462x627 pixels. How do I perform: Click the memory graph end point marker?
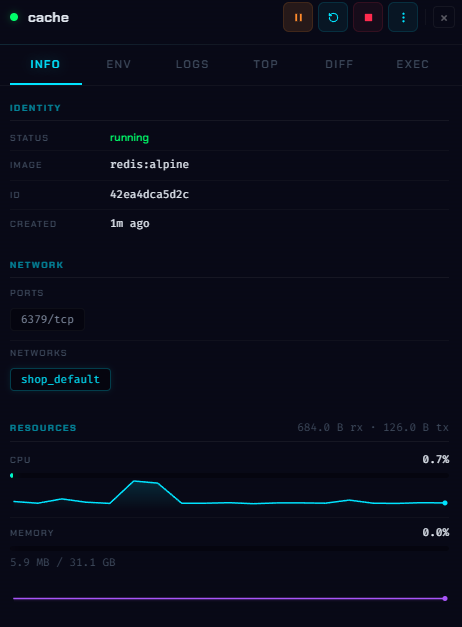click(445, 599)
